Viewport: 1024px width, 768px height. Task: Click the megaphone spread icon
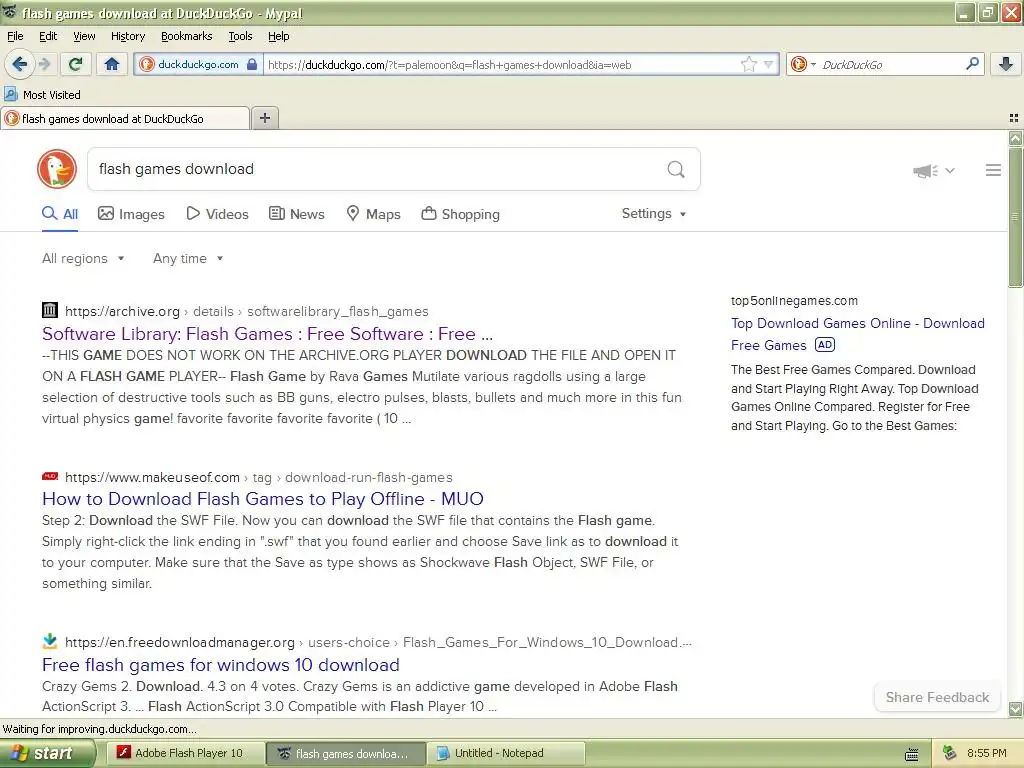925,171
